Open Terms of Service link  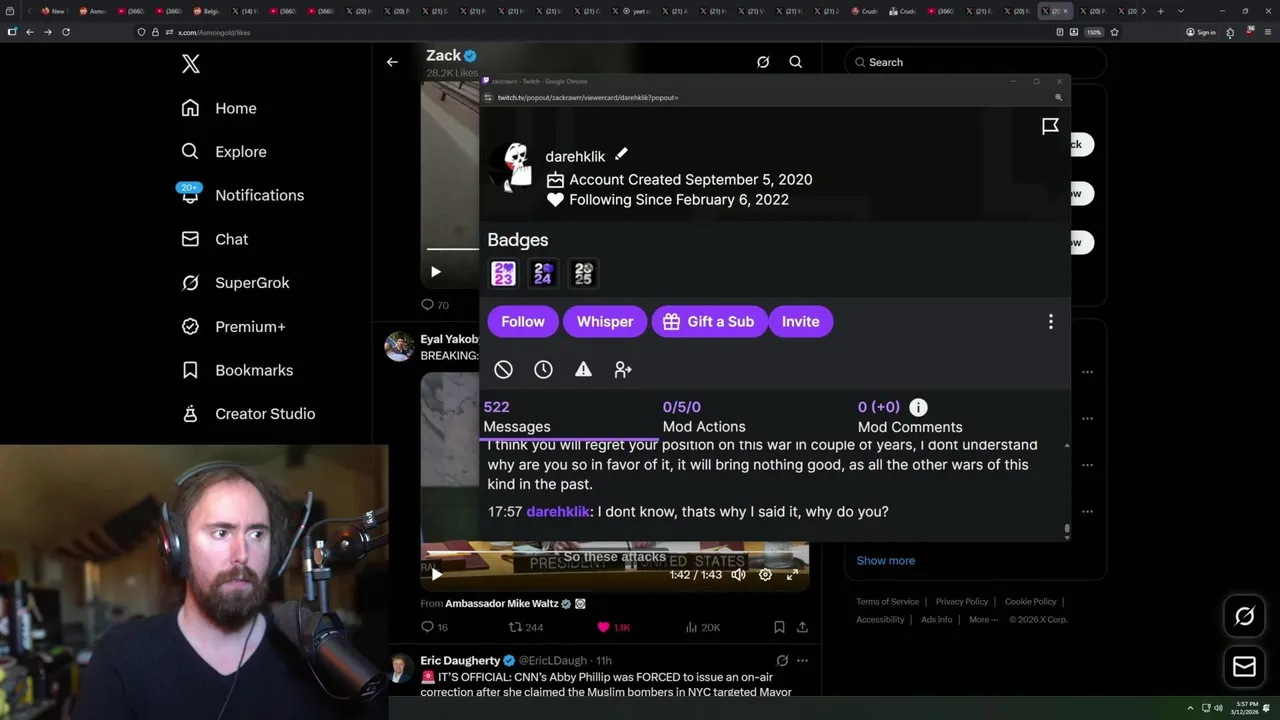pyautogui.click(x=887, y=602)
